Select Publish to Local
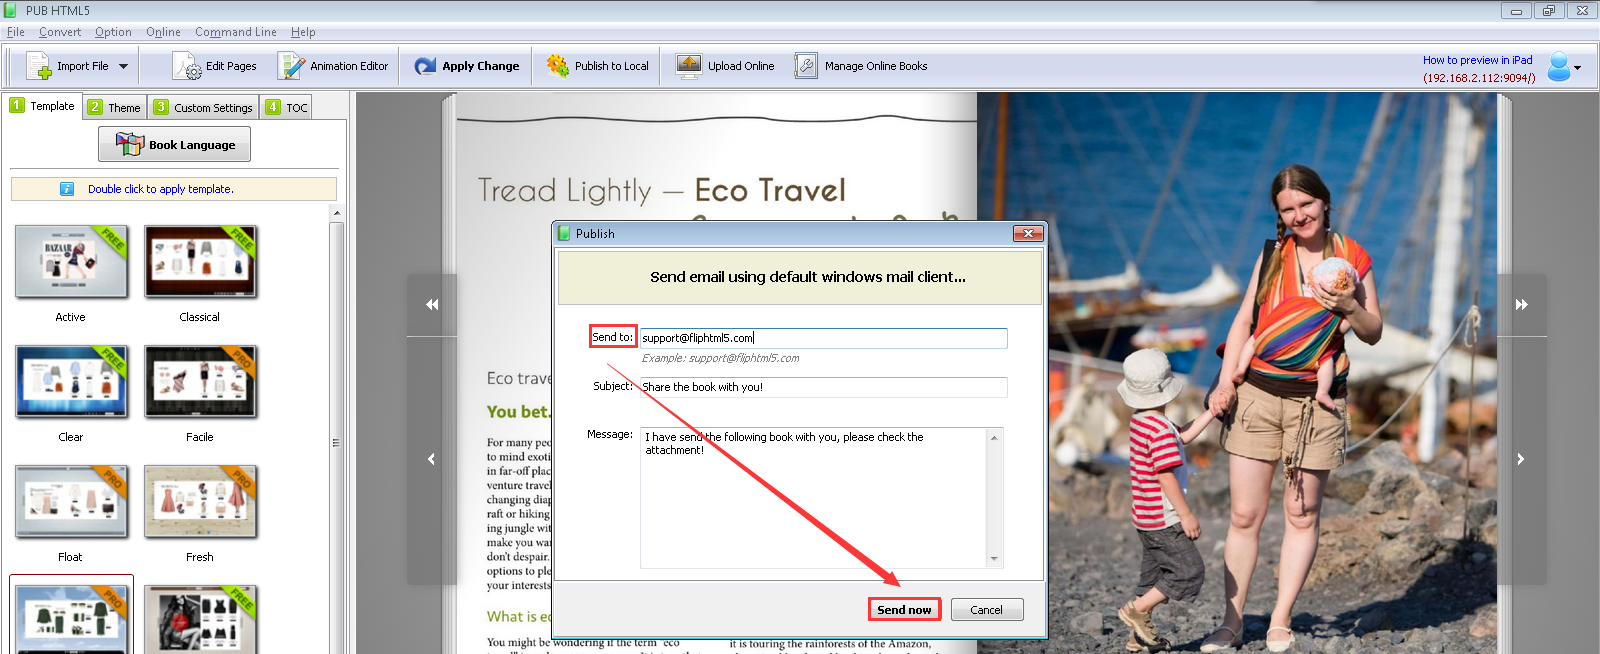The width and height of the screenshot is (1600, 654). point(597,66)
